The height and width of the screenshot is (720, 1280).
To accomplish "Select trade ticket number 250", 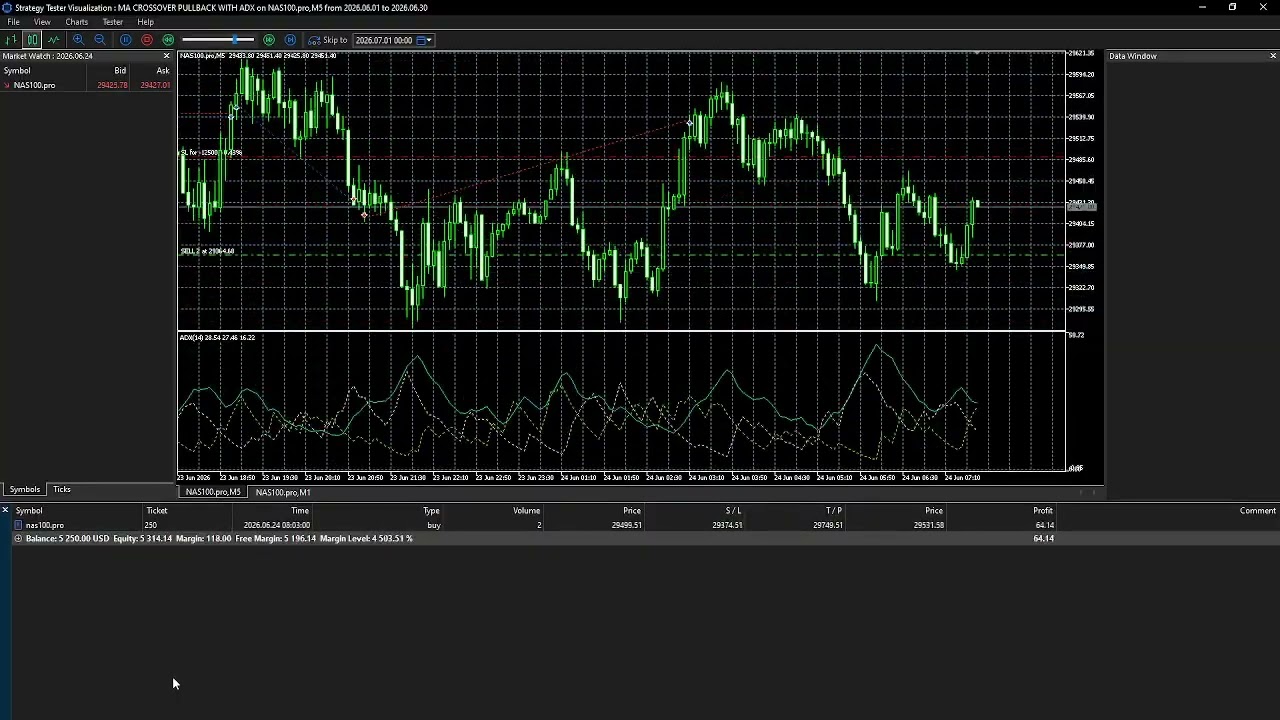I will (x=150, y=525).
